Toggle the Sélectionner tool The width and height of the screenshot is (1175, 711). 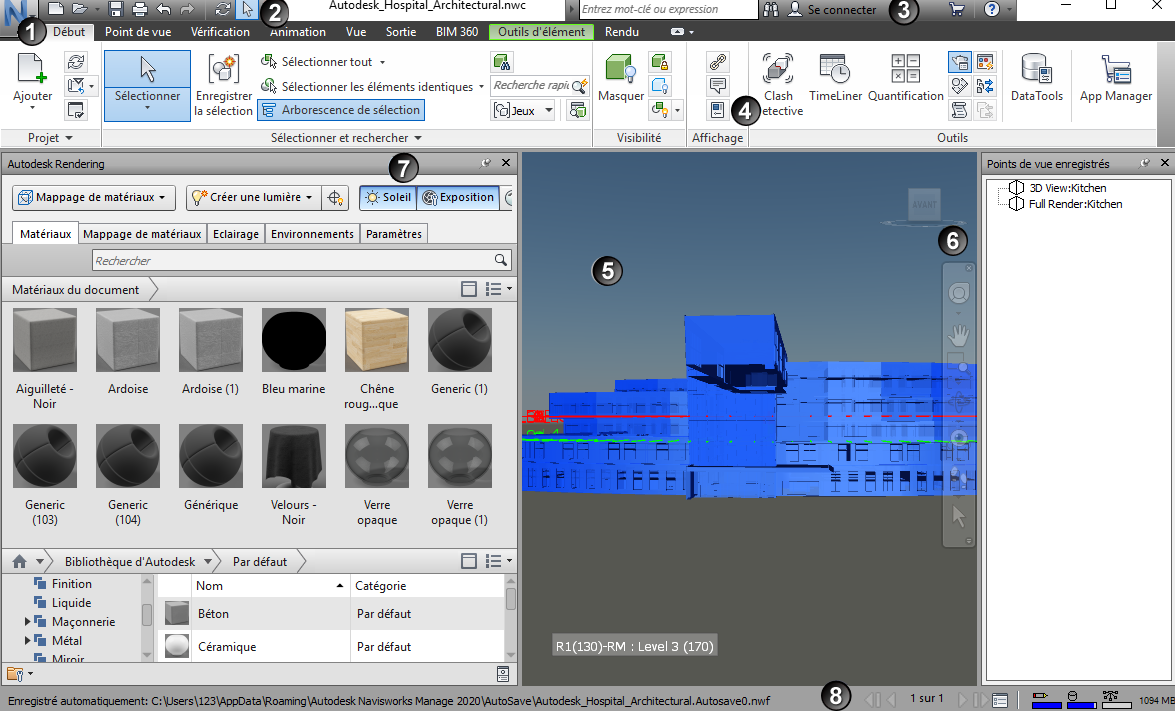pos(148,85)
